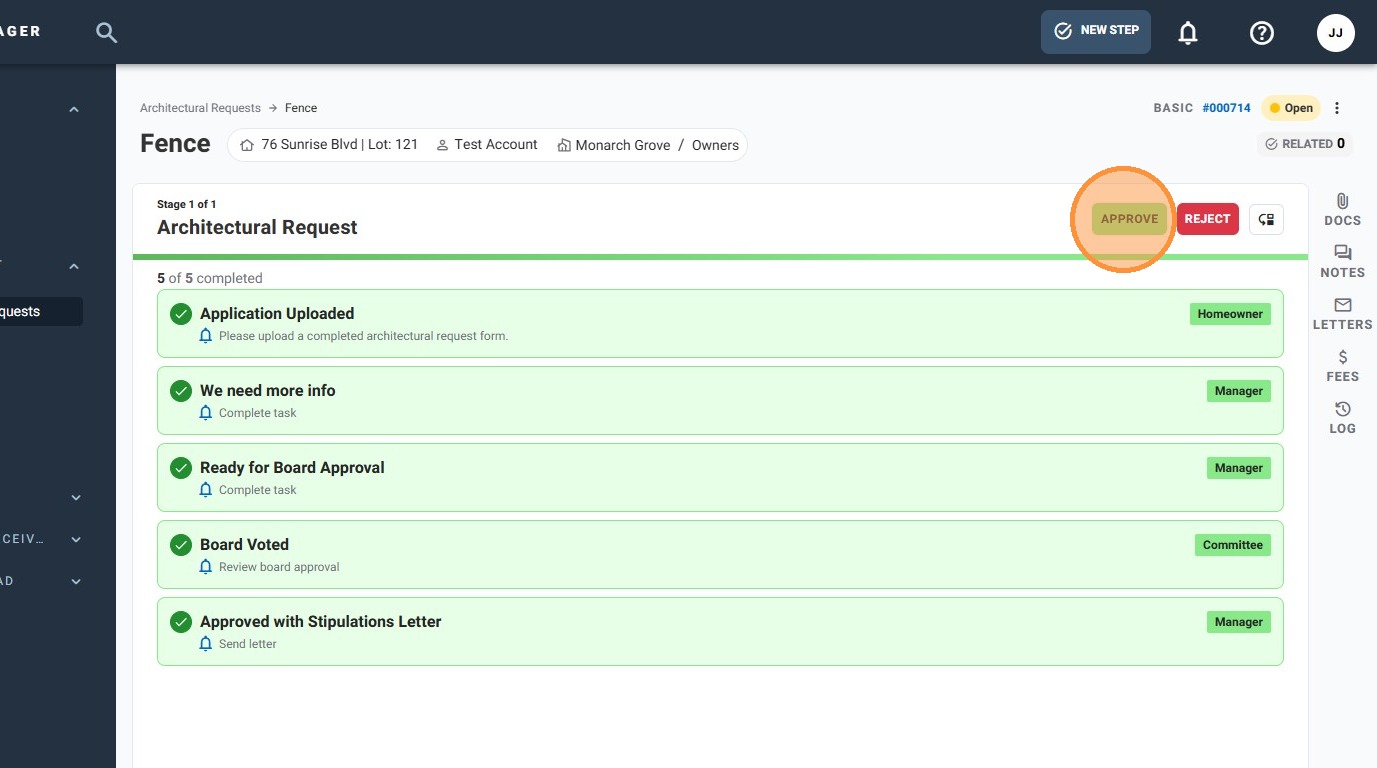Viewport: 1377px width, 768px height.
Task: Click bell icon under Approved with Stipulations Letter
Action: tap(206, 644)
